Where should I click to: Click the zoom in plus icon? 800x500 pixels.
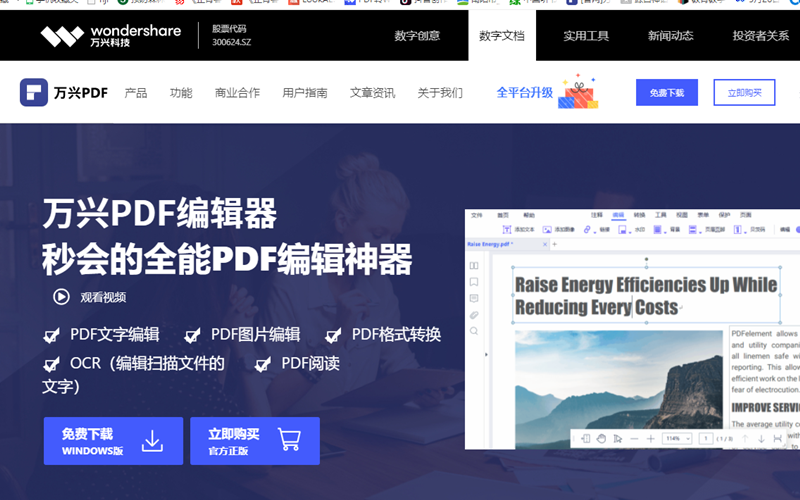[x=650, y=438]
